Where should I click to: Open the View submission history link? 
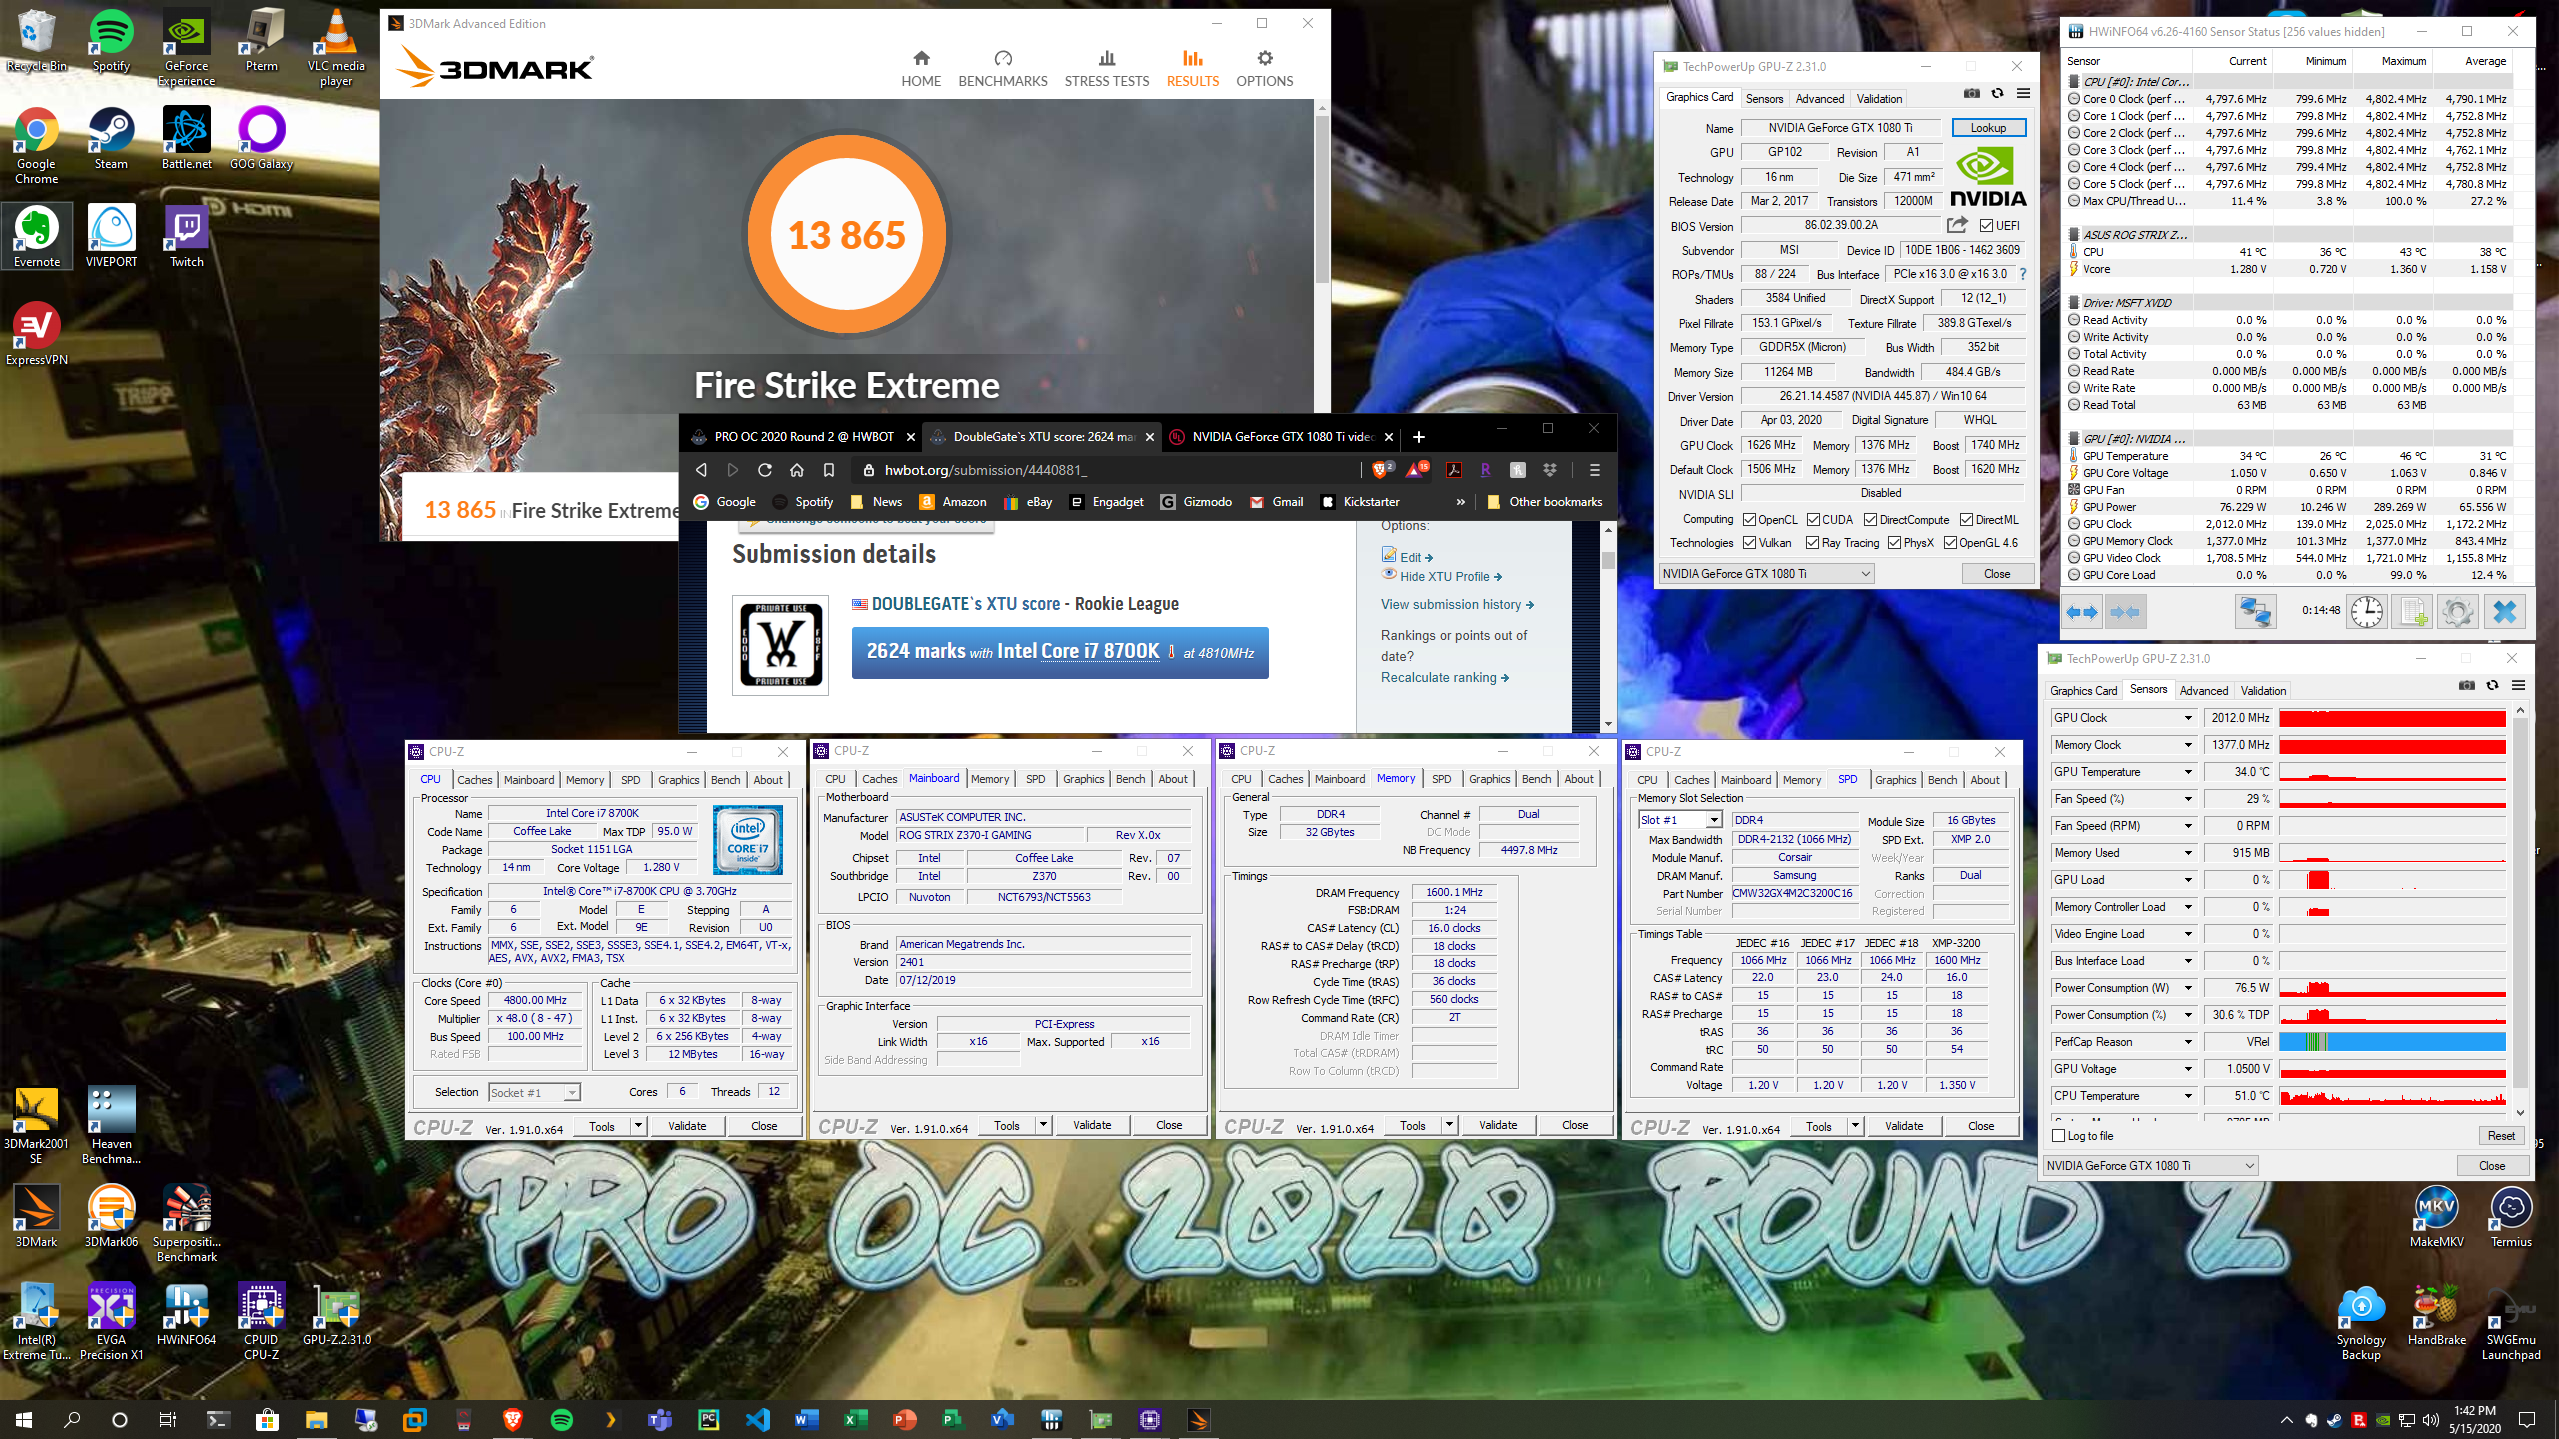pos(1457,604)
